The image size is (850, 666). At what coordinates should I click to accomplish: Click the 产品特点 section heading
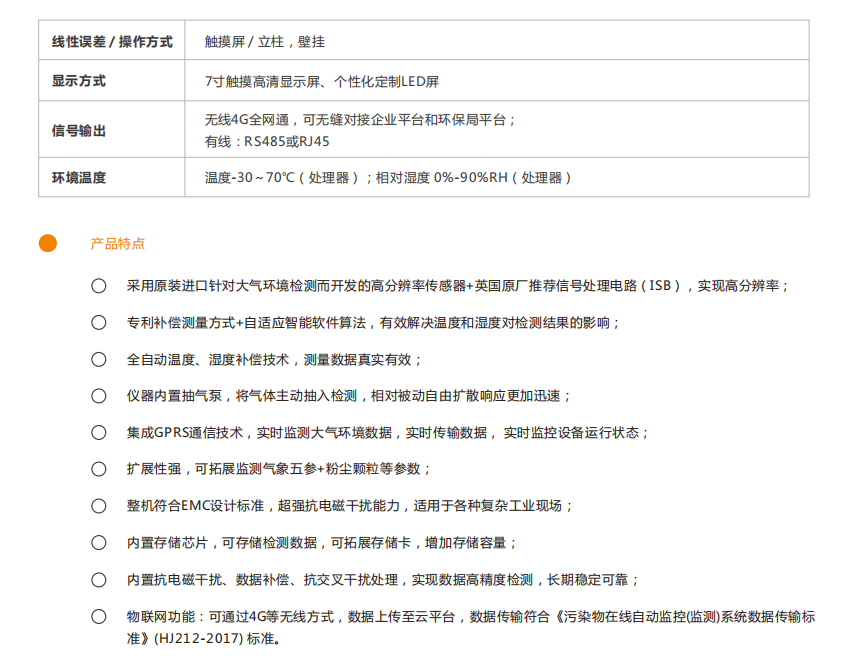coord(117,243)
